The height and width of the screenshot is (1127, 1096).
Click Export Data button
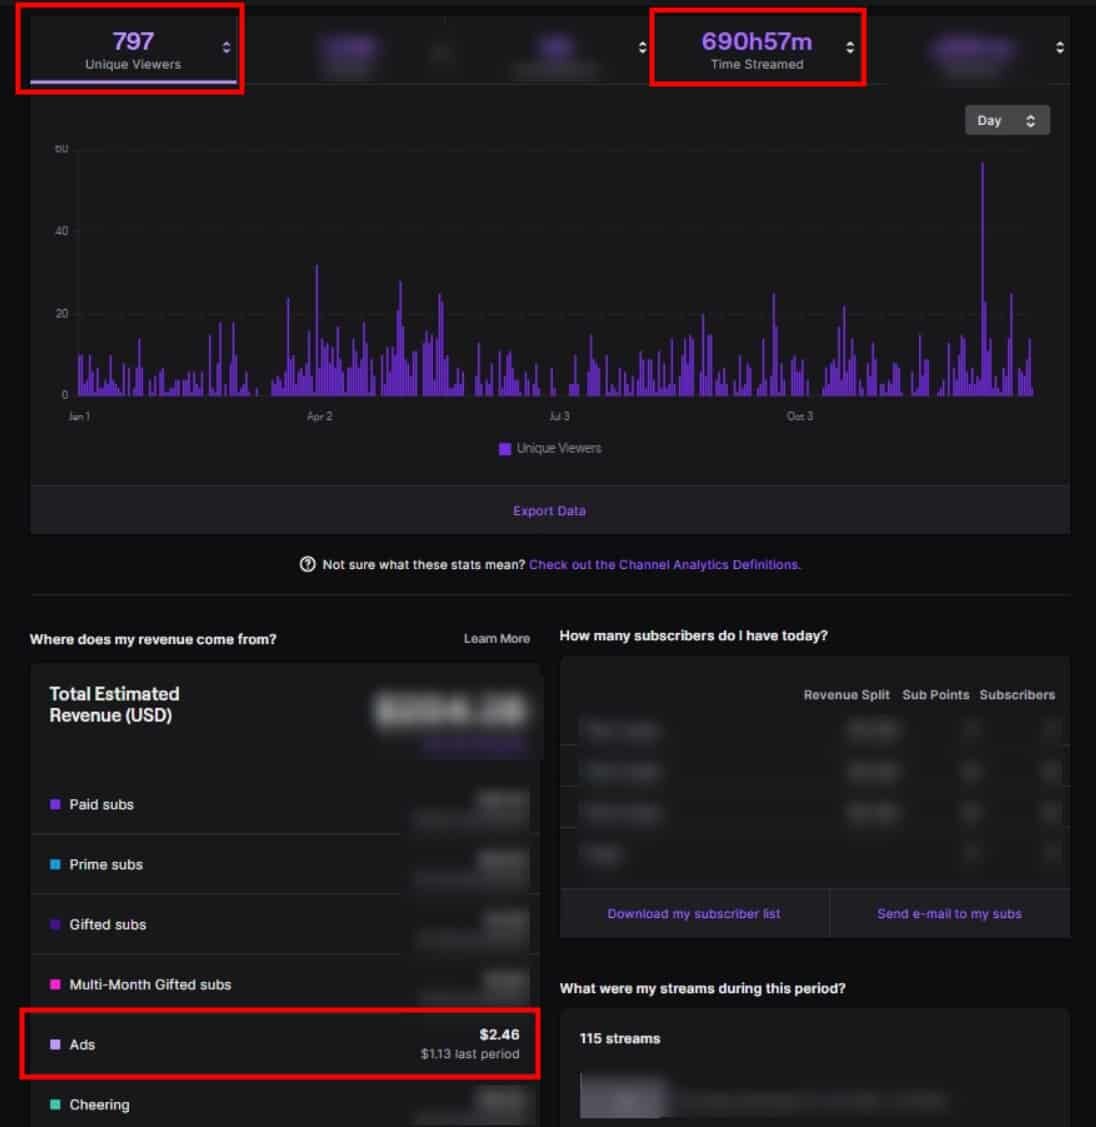click(x=549, y=511)
